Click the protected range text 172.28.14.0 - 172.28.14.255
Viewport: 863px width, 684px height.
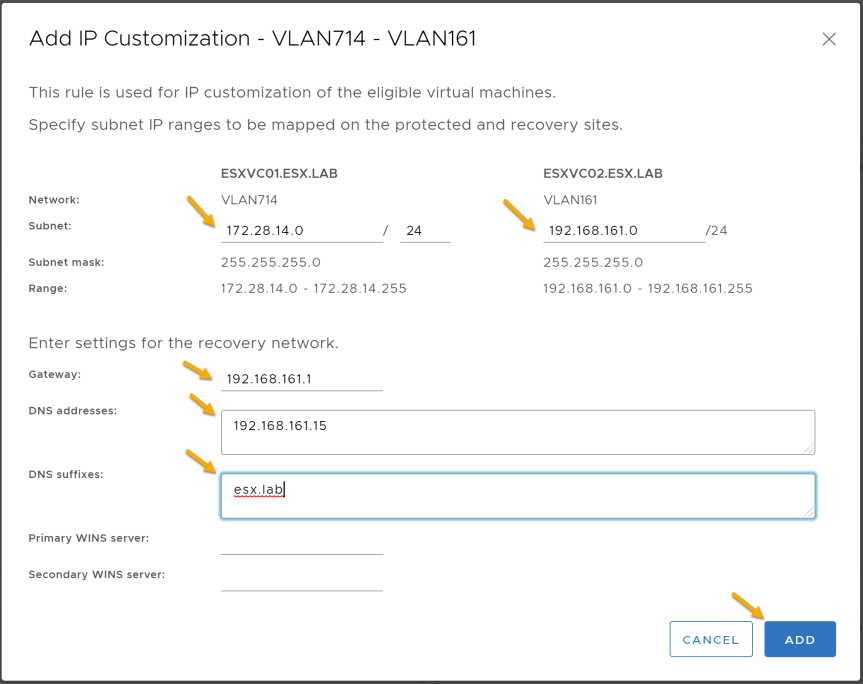[314, 288]
